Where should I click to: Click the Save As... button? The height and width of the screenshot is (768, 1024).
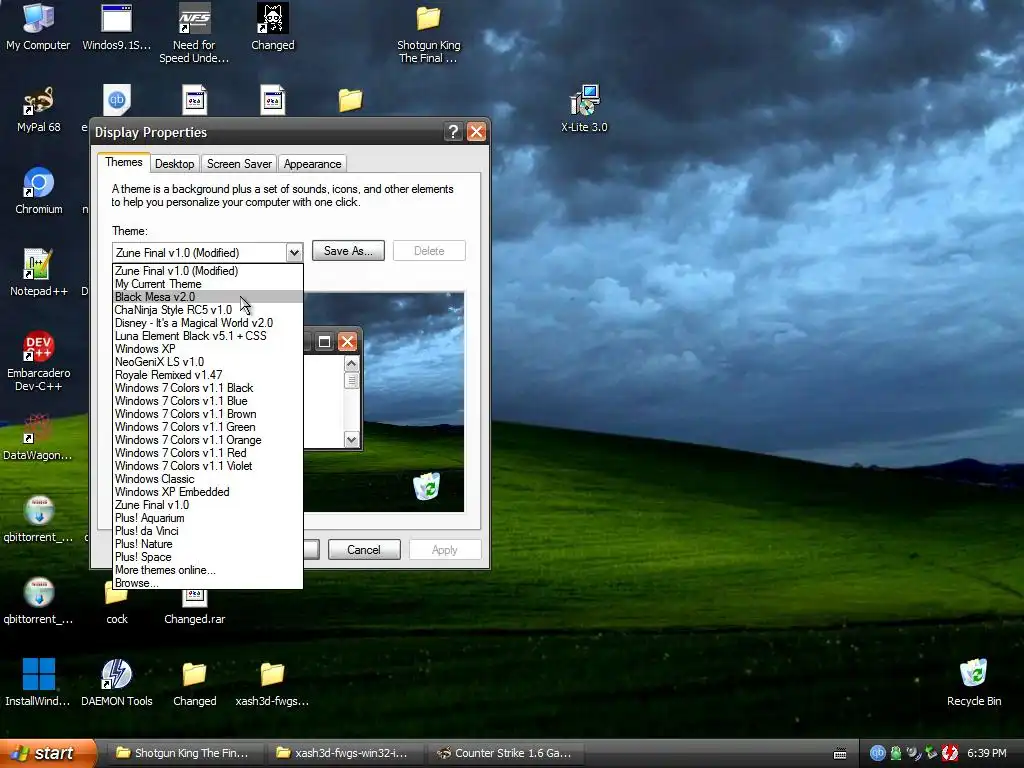348,251
